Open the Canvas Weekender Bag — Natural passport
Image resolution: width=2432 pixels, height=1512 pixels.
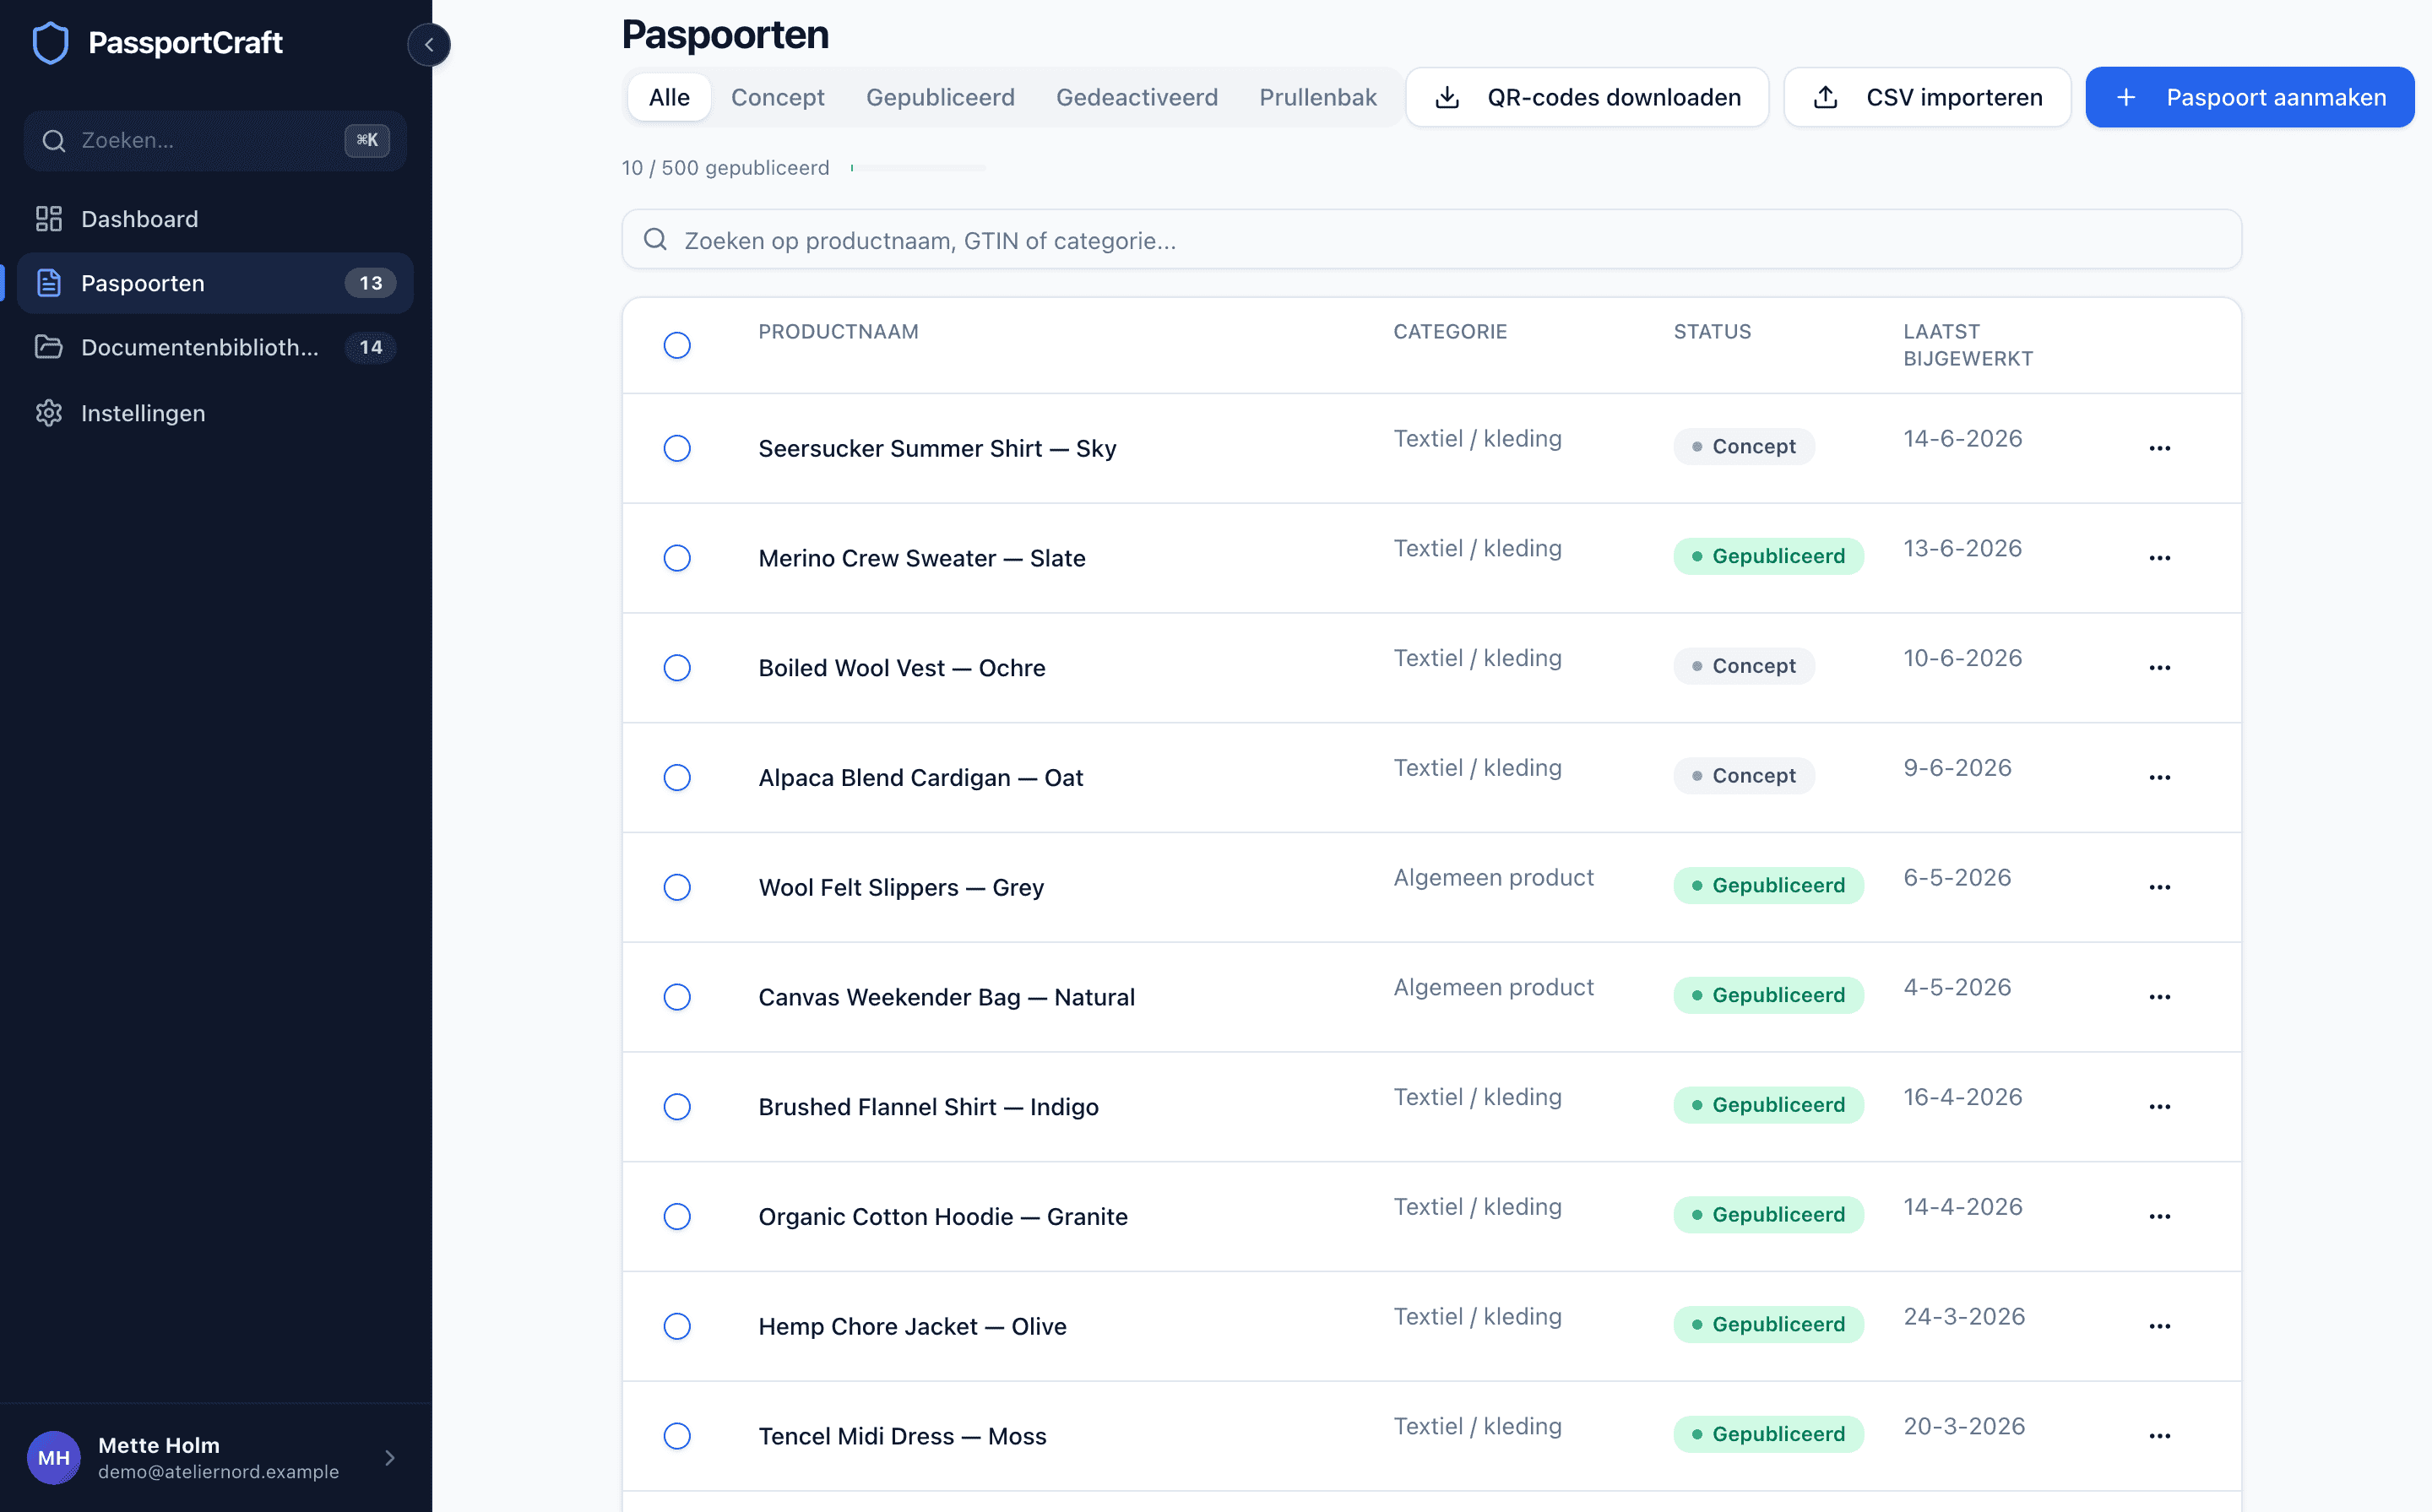(x=946, y=997)
